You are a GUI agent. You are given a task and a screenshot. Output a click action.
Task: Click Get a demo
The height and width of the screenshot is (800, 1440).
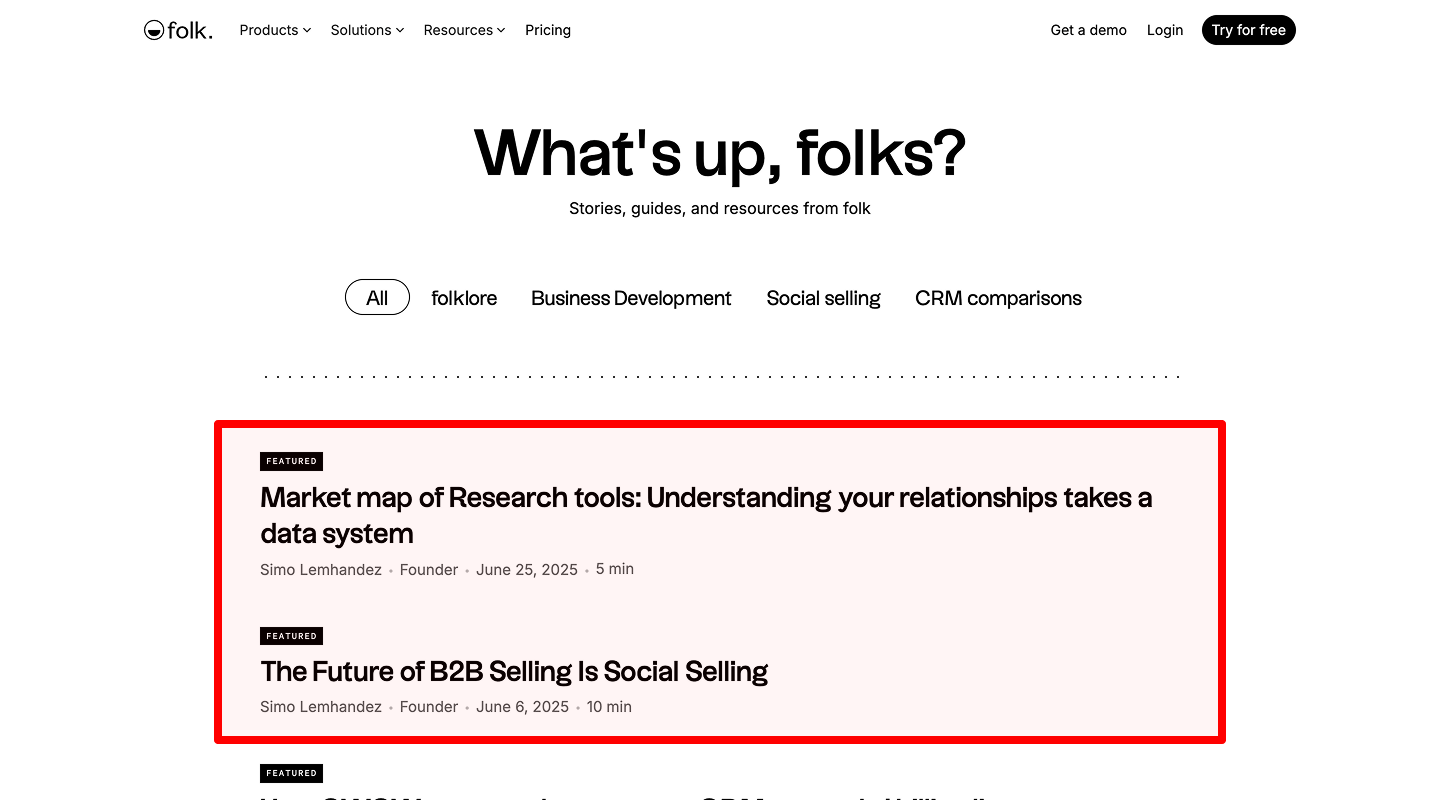(1088, 30)
